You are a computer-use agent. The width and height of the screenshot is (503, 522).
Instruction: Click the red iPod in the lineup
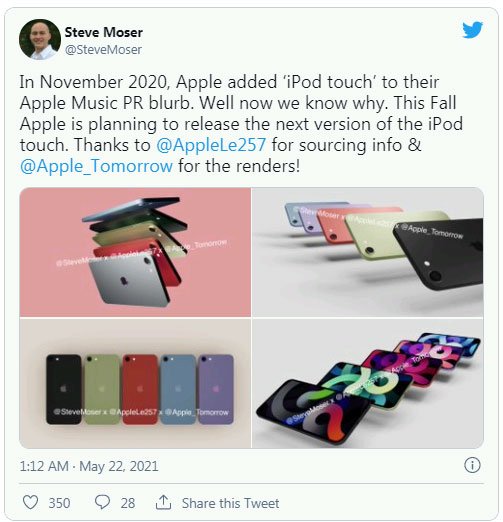coord(140,389)
